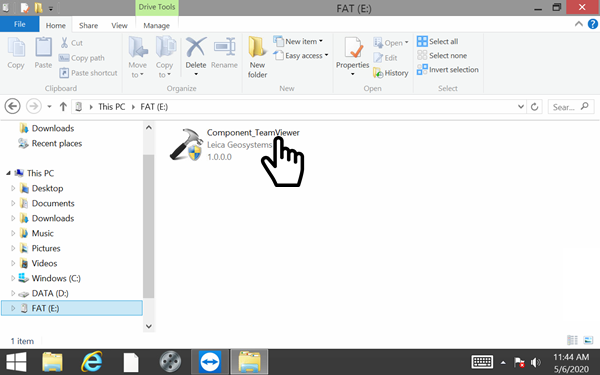
Task: Click the navigation pane scrollbar down arrow
Action: (x=149, y=326)
